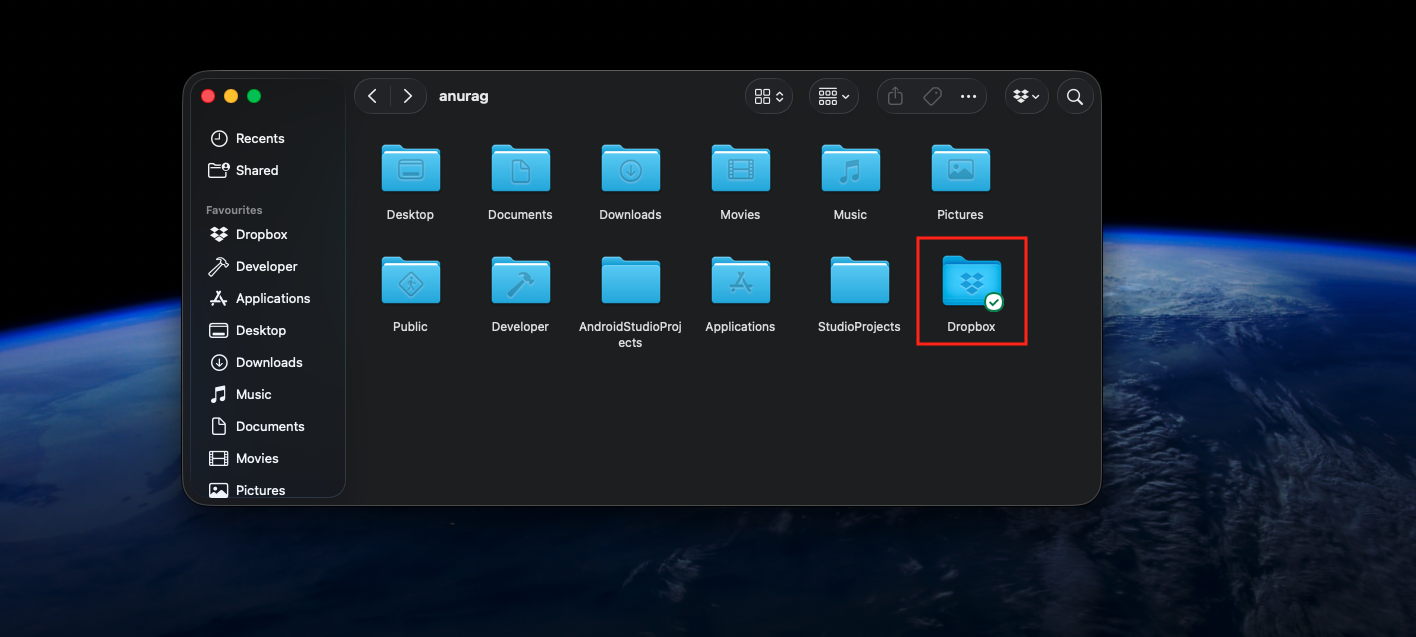Click the More actions ellipsis icon
1416x637 pixels.
coord(968,96)
